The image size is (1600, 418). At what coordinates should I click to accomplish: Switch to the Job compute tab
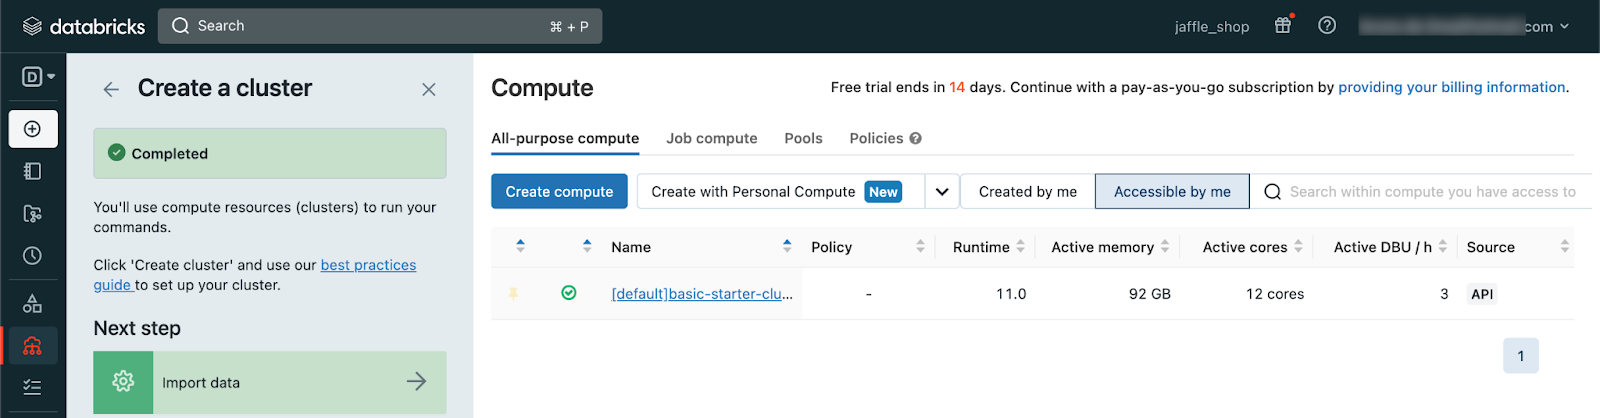tap(711, 139)
